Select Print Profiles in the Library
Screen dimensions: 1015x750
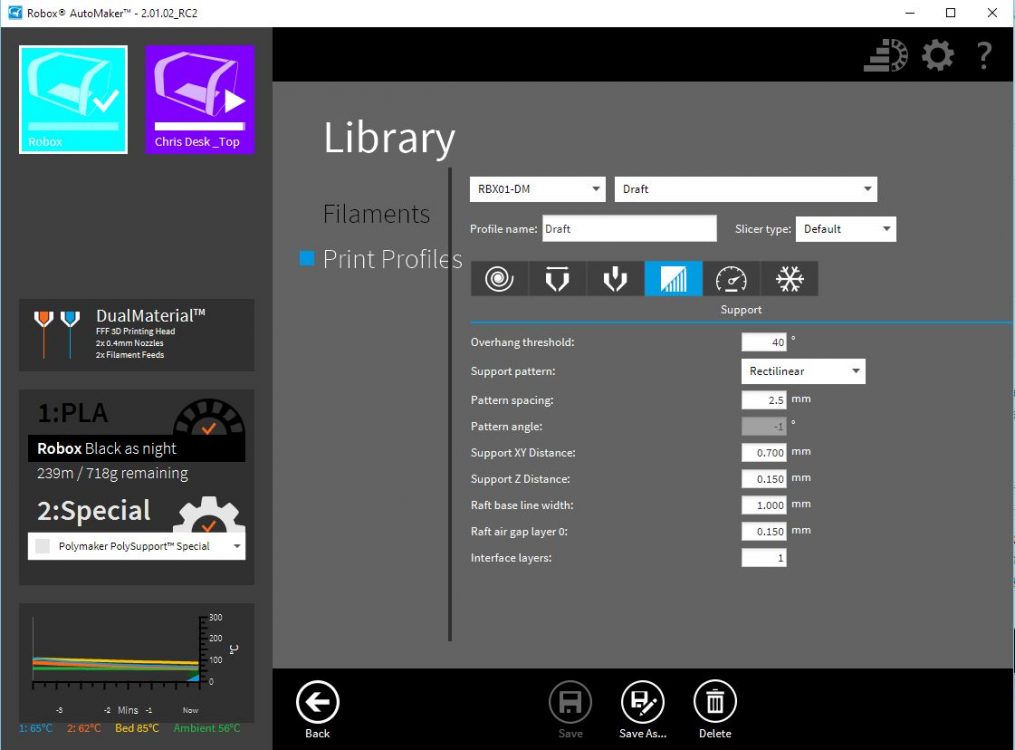click(392, 259)
